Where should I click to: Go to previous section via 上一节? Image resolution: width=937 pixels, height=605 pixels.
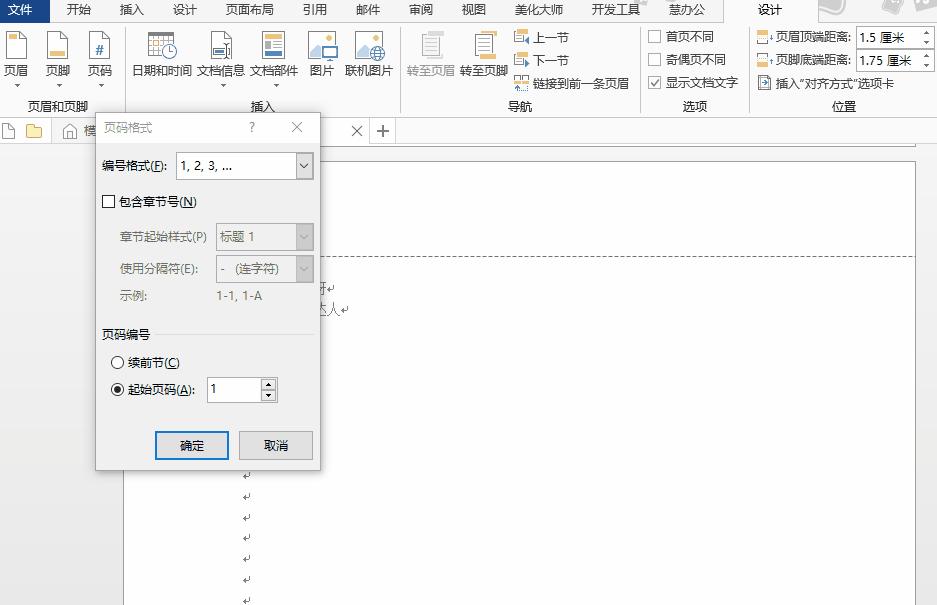tap(545, 38)
